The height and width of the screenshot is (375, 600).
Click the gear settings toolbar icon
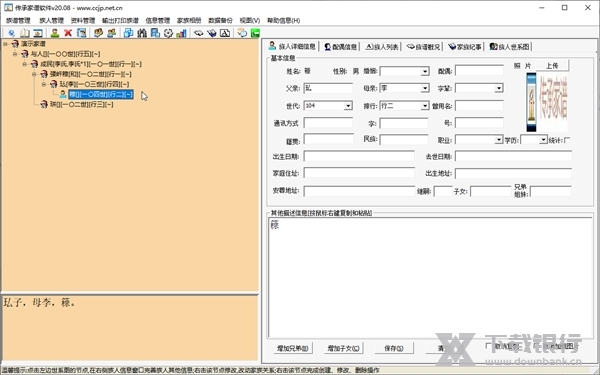point(168,33)
